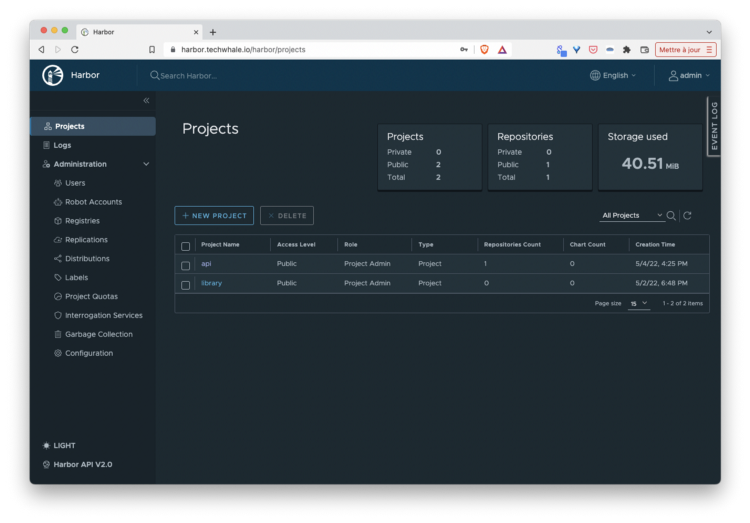This screenshot has width=750, height=523.
Task: Open the api project link
Action: (206, 264)
